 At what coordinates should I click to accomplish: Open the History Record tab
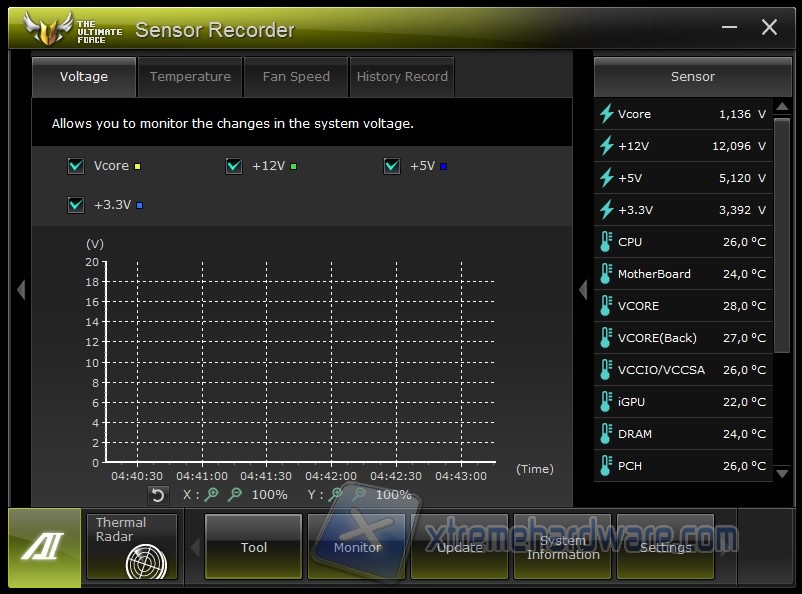[402, 77]
